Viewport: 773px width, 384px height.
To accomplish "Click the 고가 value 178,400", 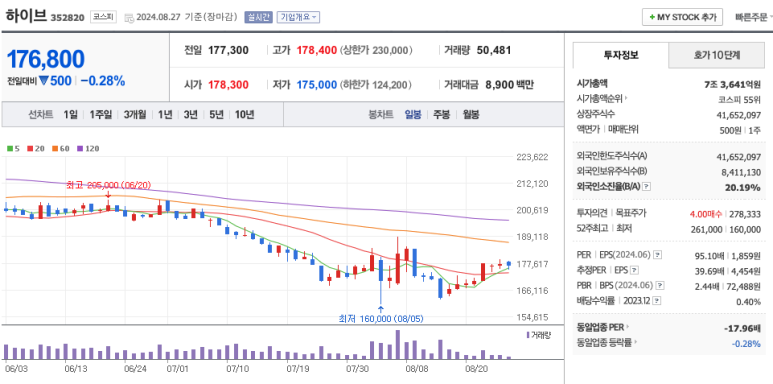I will point(317,50).
